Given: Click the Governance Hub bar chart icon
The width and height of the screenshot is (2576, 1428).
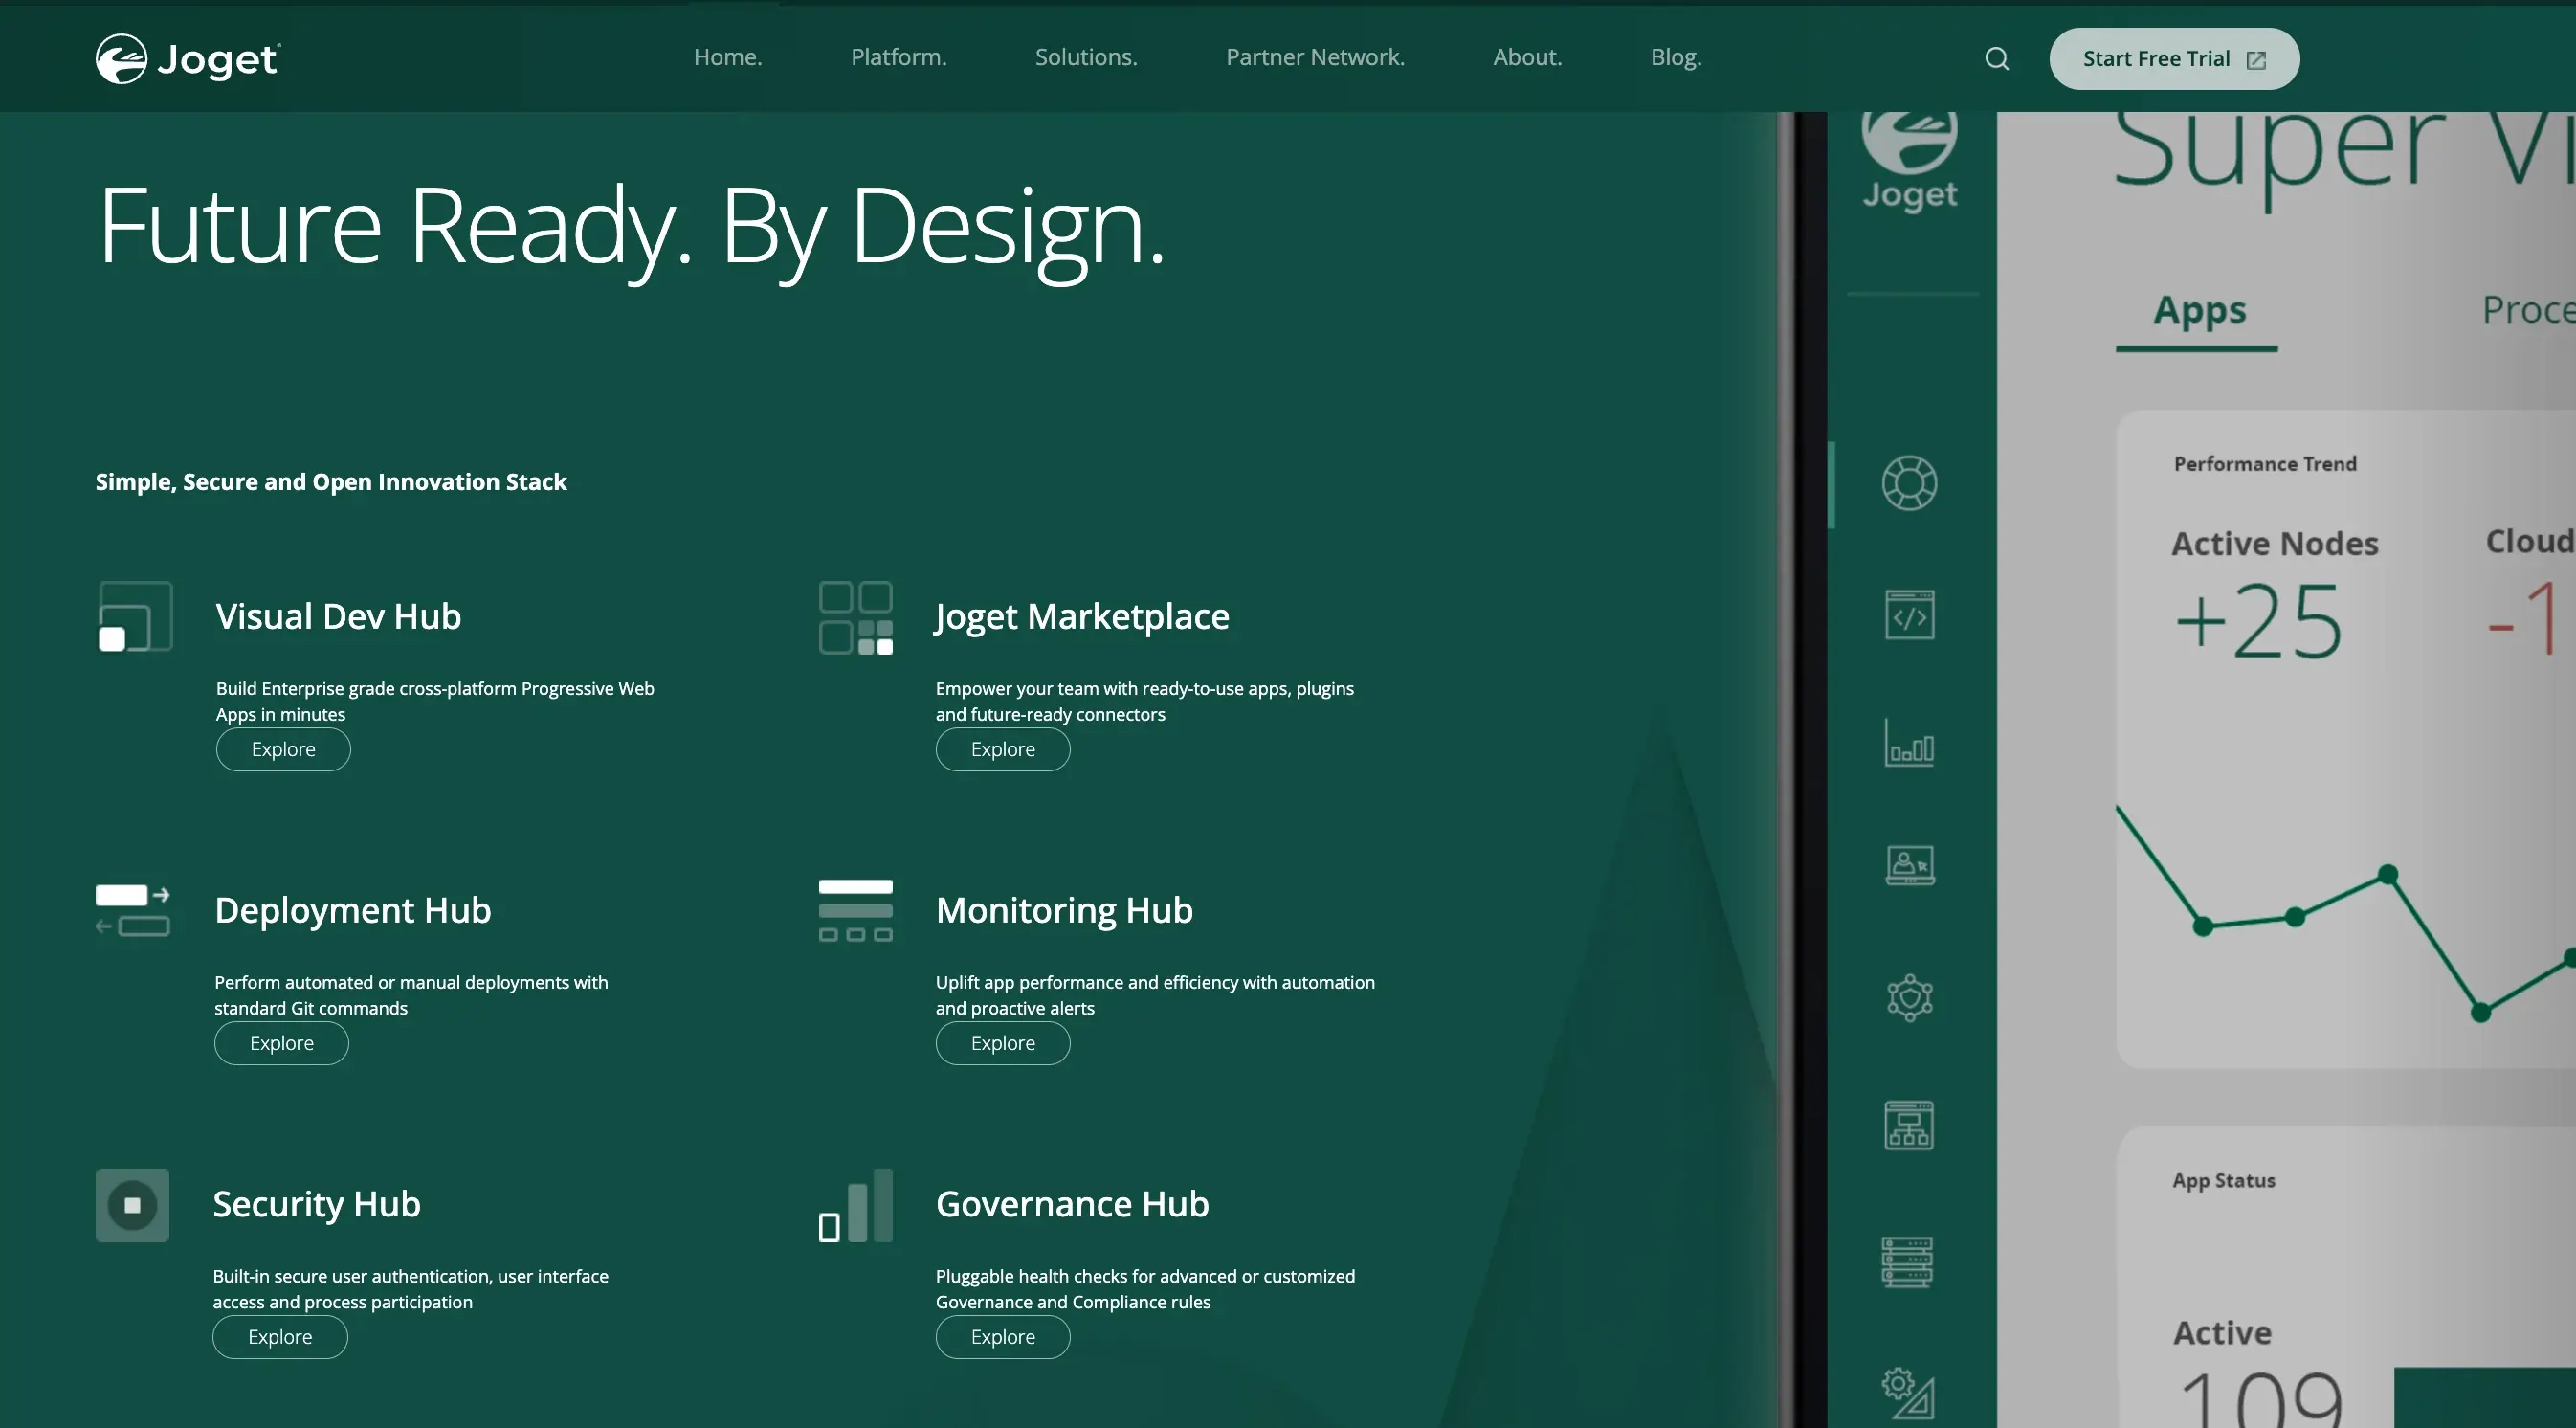Looking at the screenshot, I should (x=856, y=1205).
